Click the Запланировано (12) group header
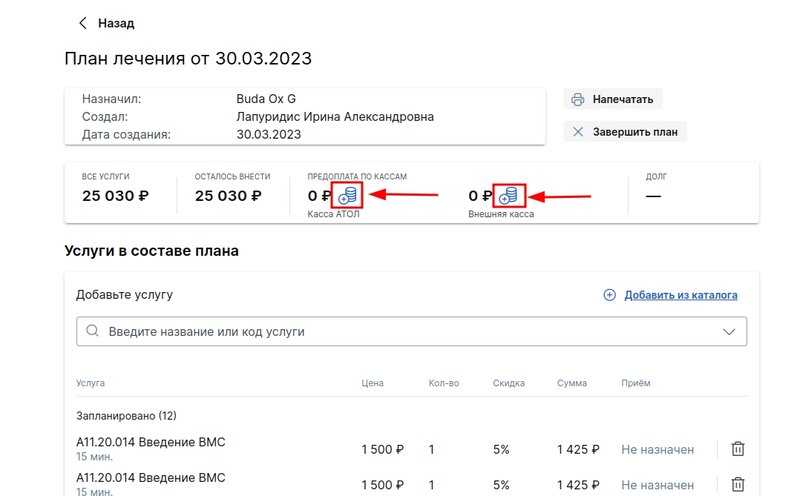This screenshot has width=800, height=496. click(x=127, y=416)
